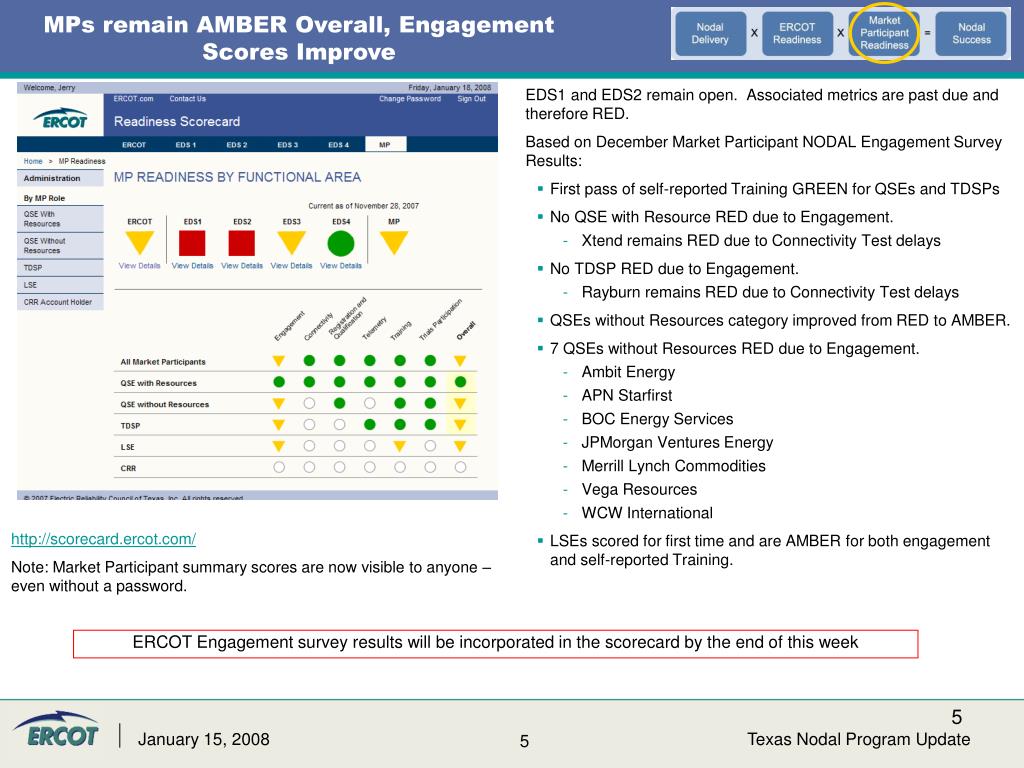Open the ERCOT tab in scorecard navigation
1024x768 pixels.
coord(134,144)
